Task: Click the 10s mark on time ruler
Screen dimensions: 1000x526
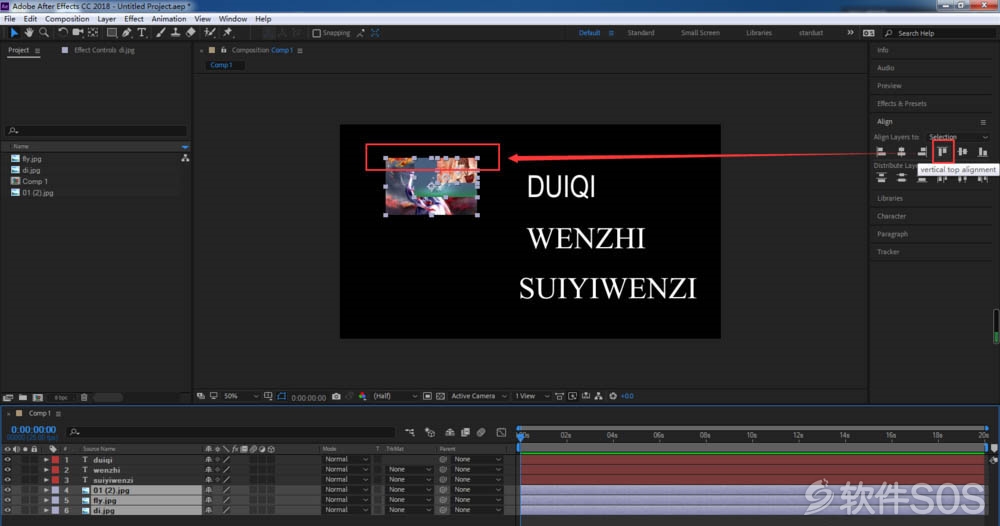Action: pos(751,435)
